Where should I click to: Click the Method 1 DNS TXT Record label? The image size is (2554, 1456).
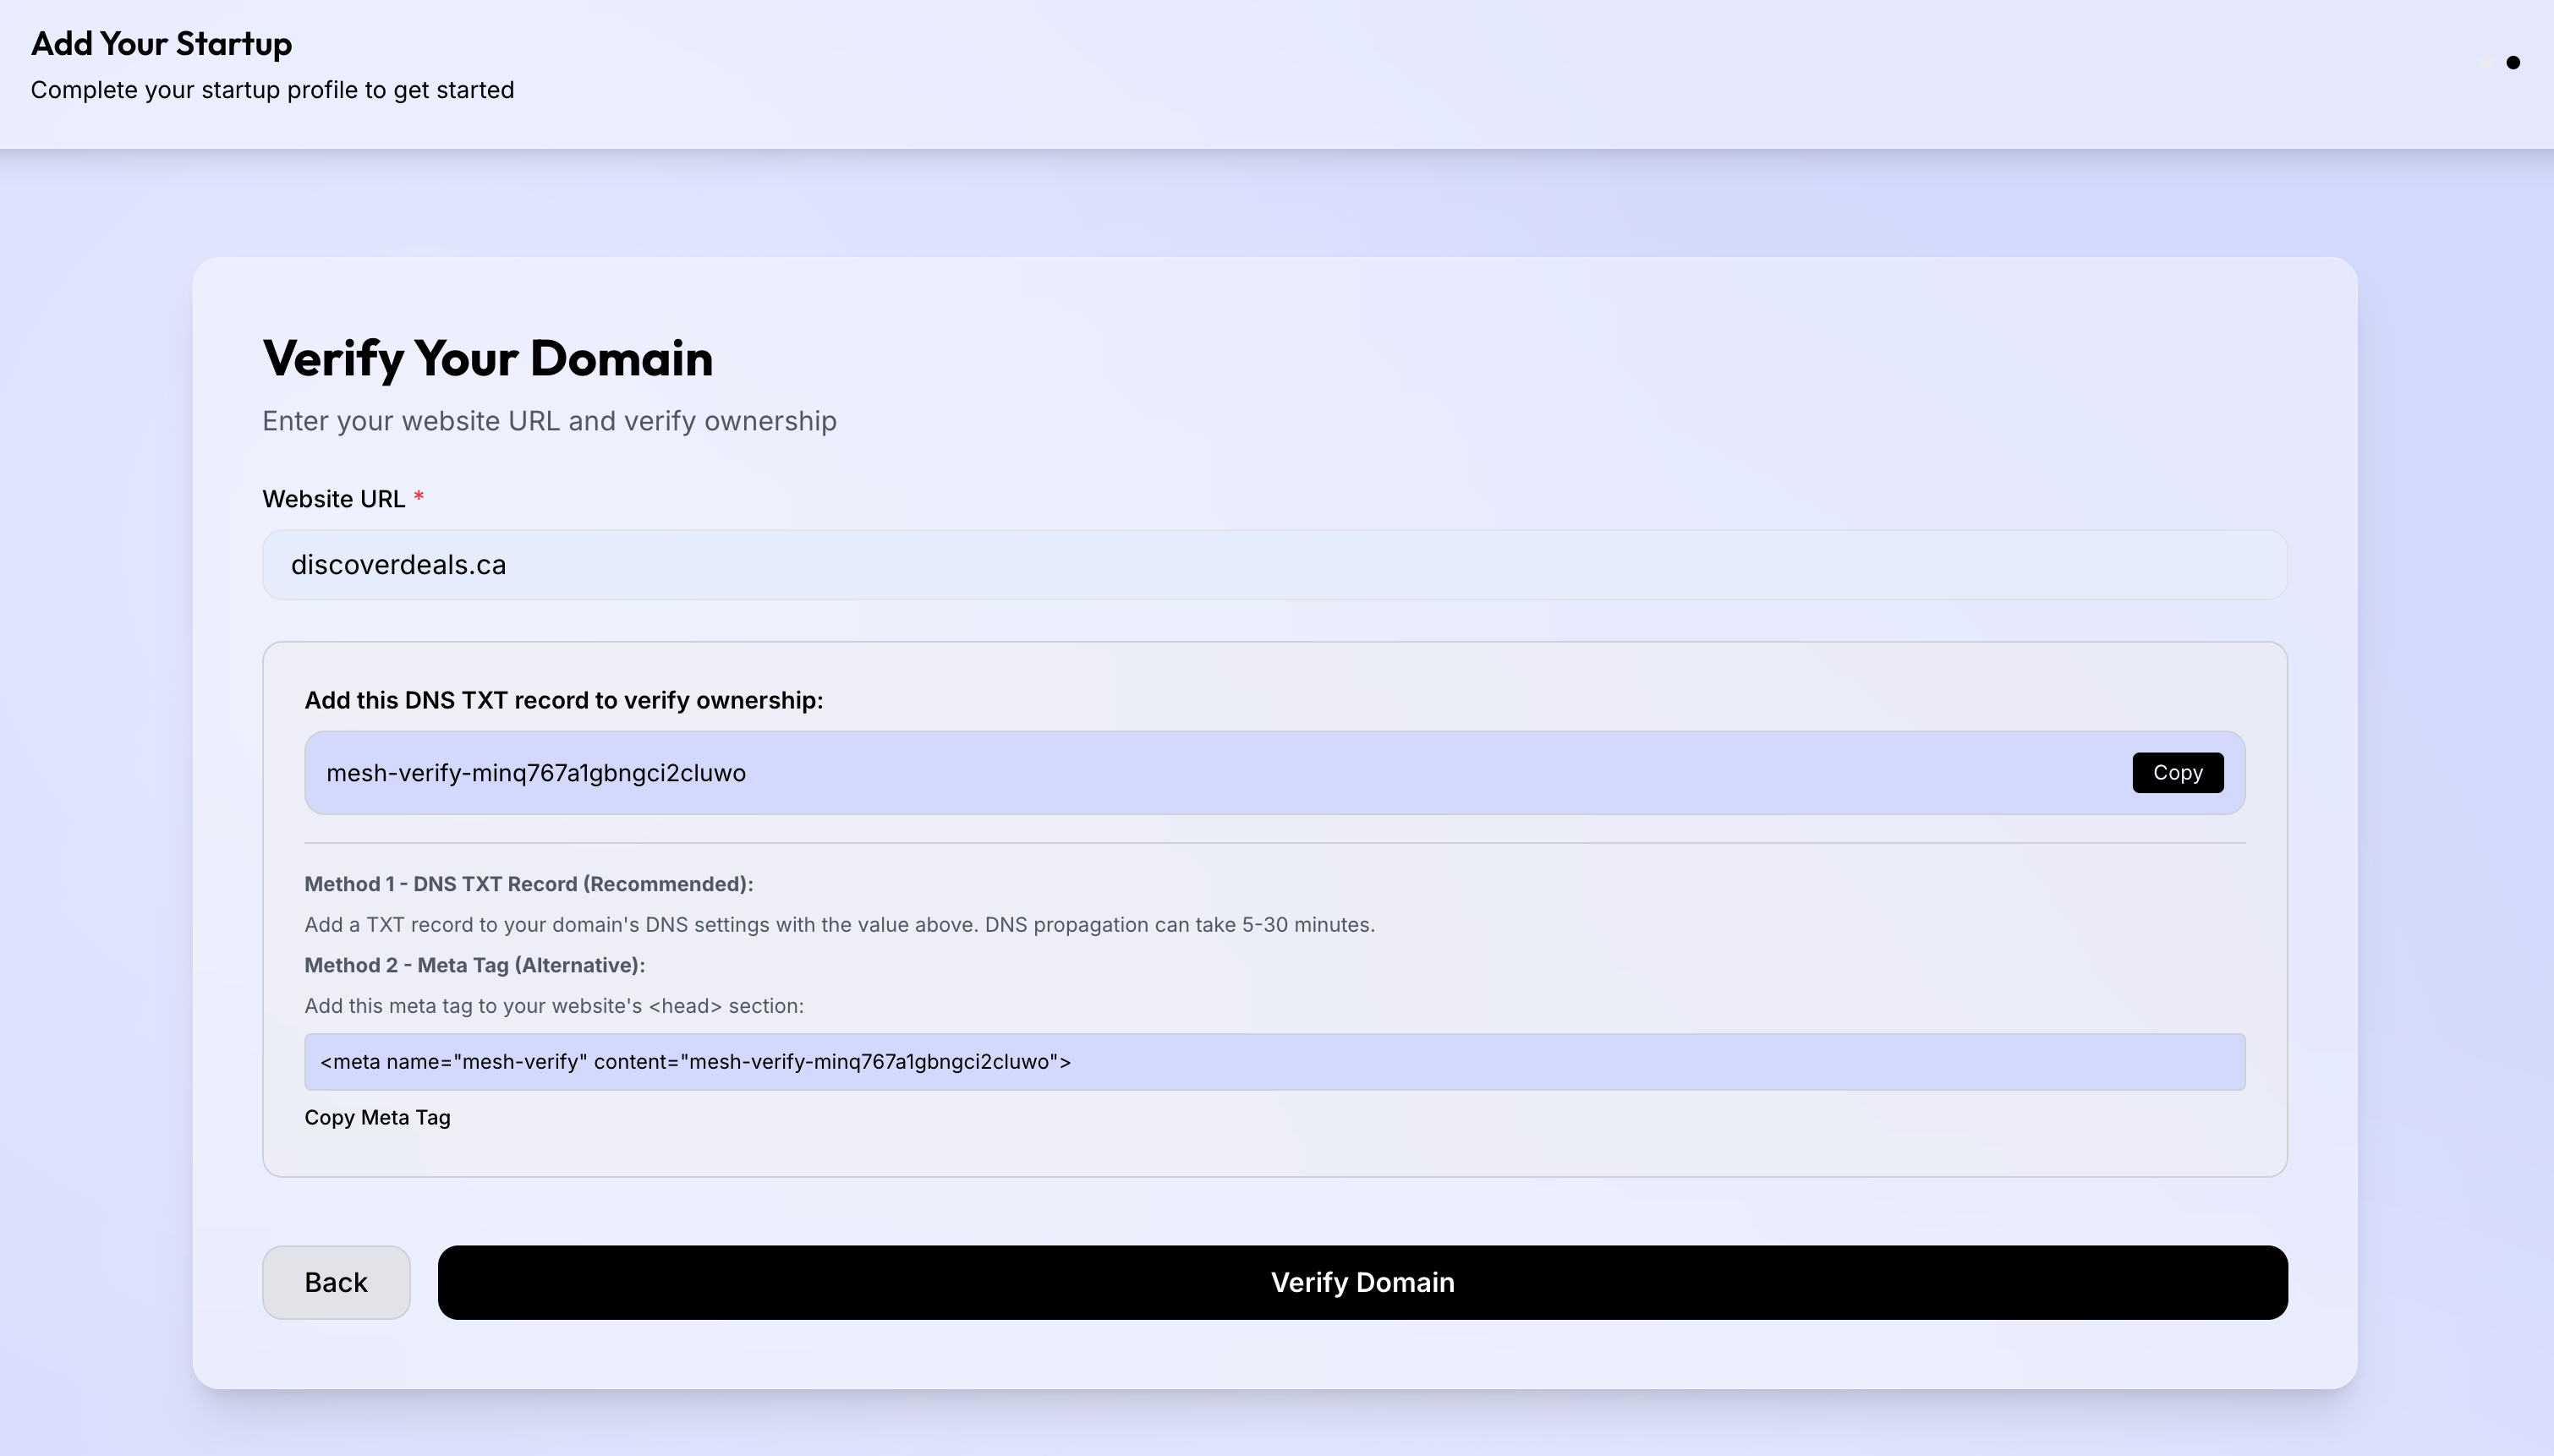pyautogui.click(x=528, y=883)
